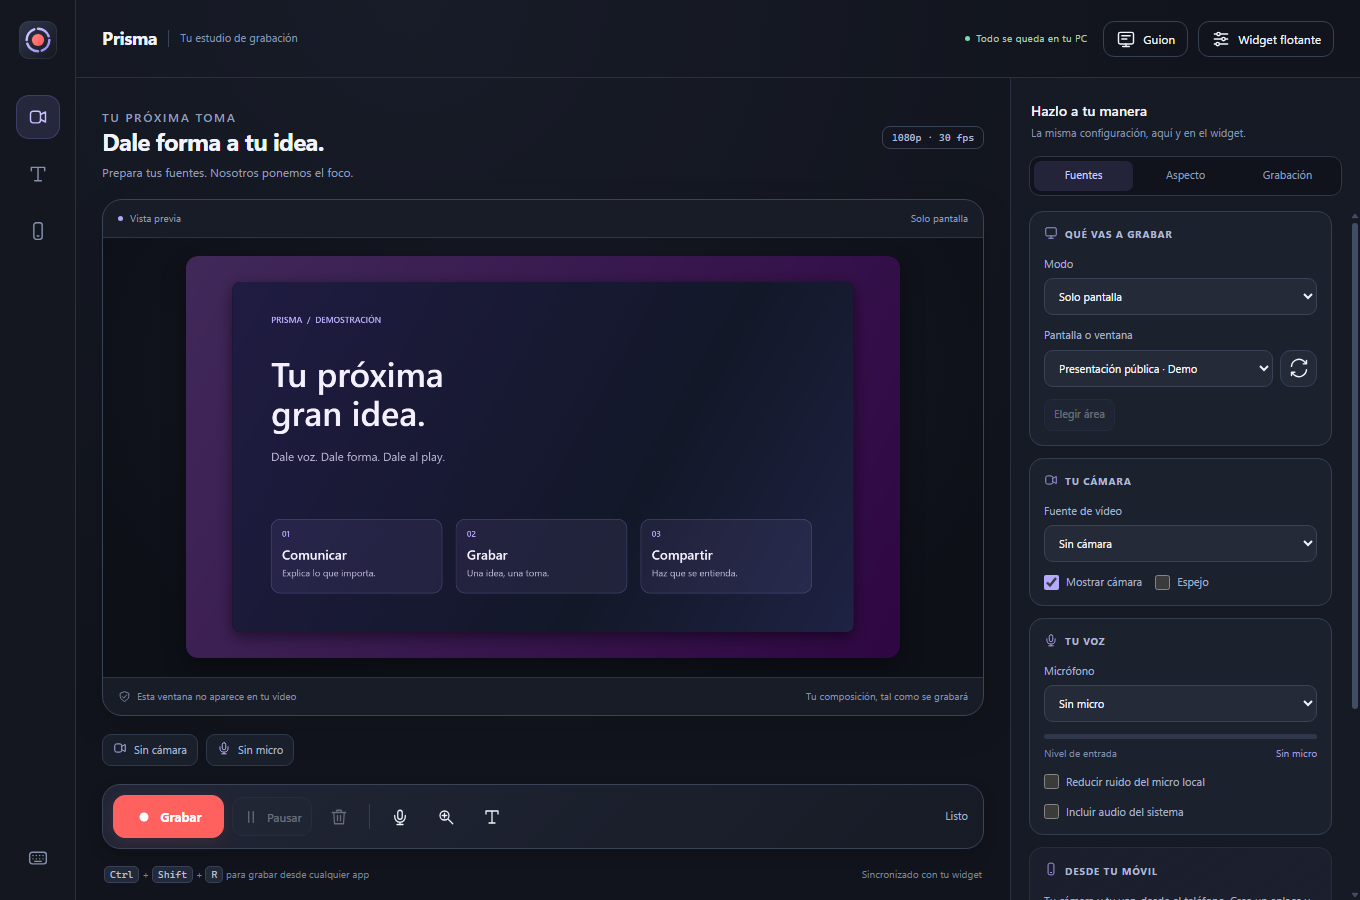1360x900 pixels.
Task: Click the microphone icon beside TU VOZ
Action: (1051, 640)
